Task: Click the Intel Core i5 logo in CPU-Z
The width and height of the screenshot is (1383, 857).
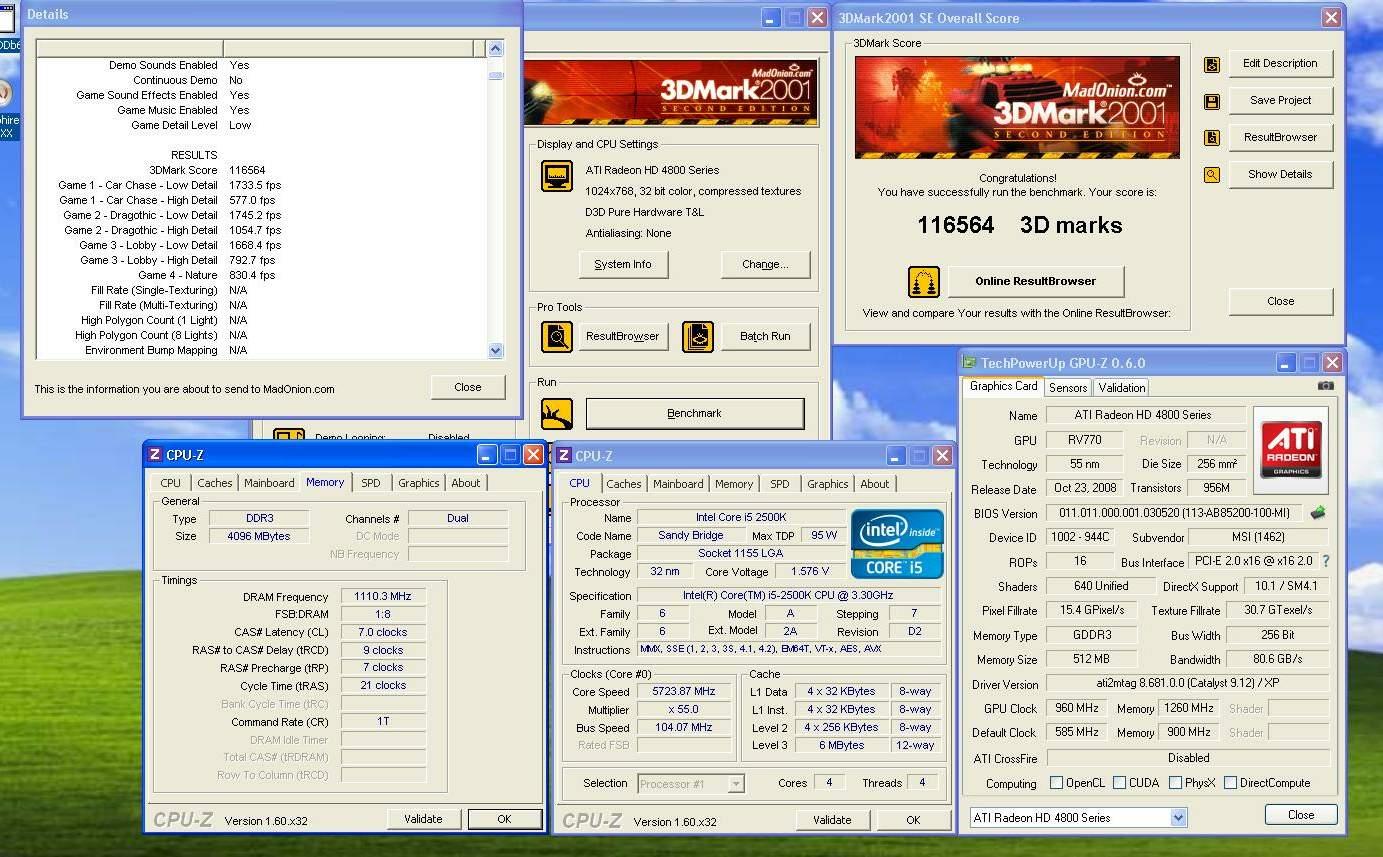Action: (897, 543)
